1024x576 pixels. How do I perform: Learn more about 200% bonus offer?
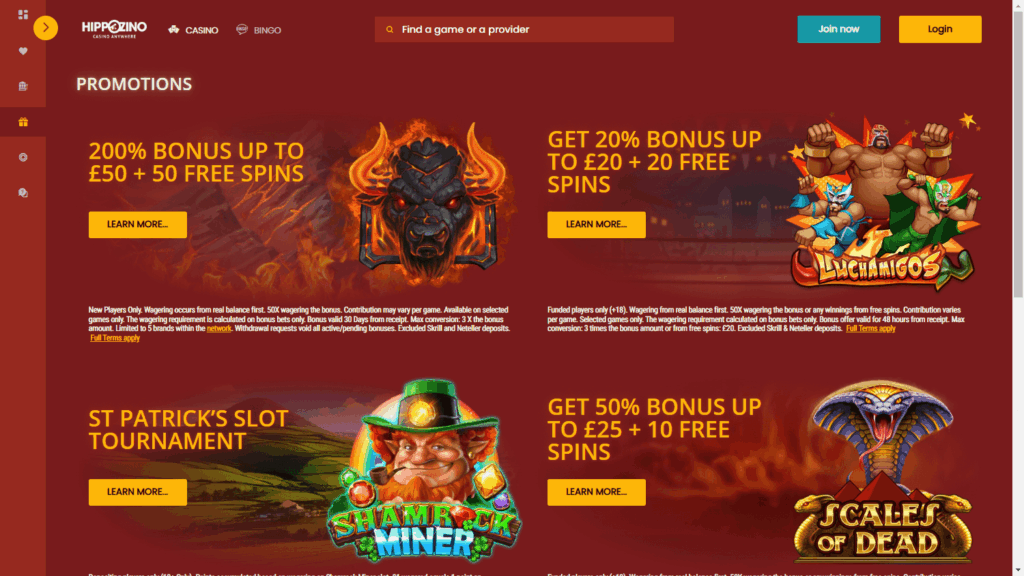click(138, 225)
